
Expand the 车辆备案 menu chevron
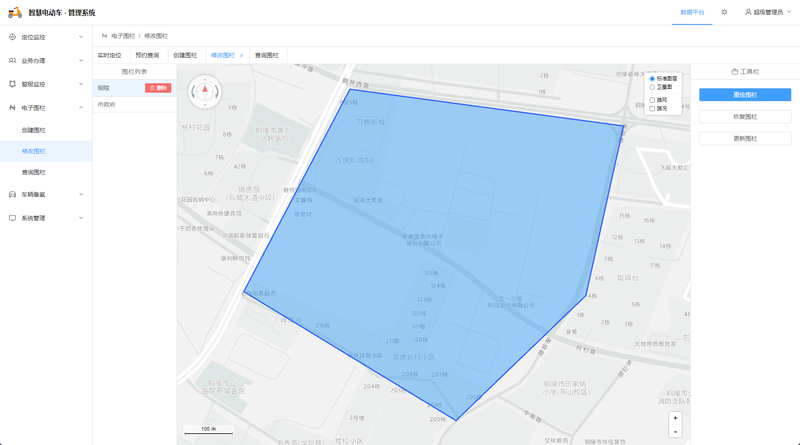click(x=81, y=194)
